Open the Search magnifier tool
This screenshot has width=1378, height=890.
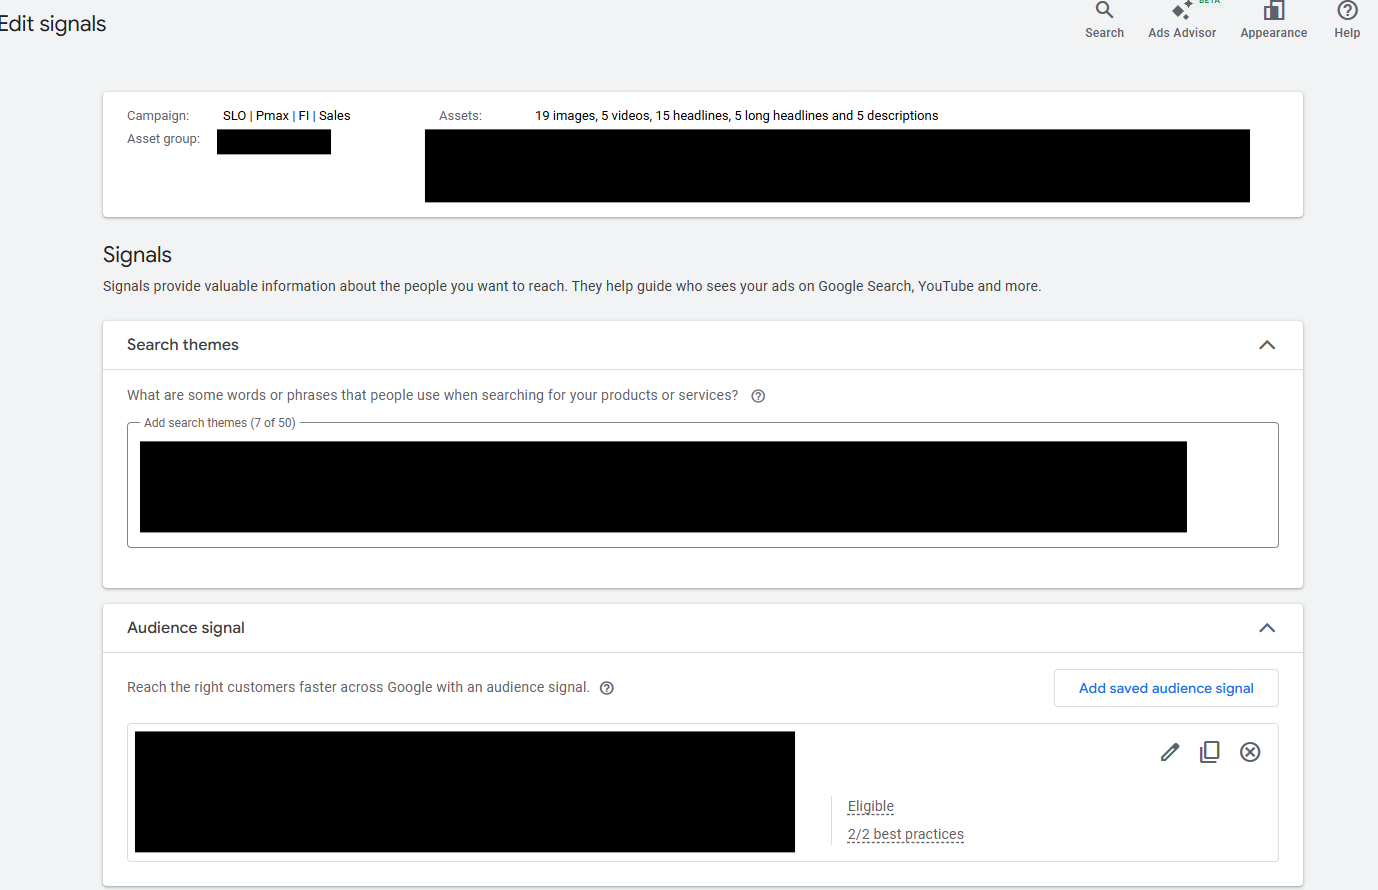pyautogui.click(x=1104, y=20)
